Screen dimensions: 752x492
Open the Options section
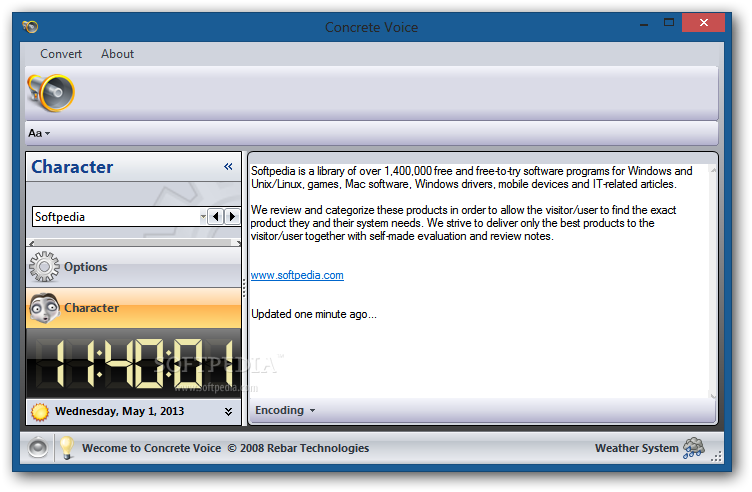[133, 267]
